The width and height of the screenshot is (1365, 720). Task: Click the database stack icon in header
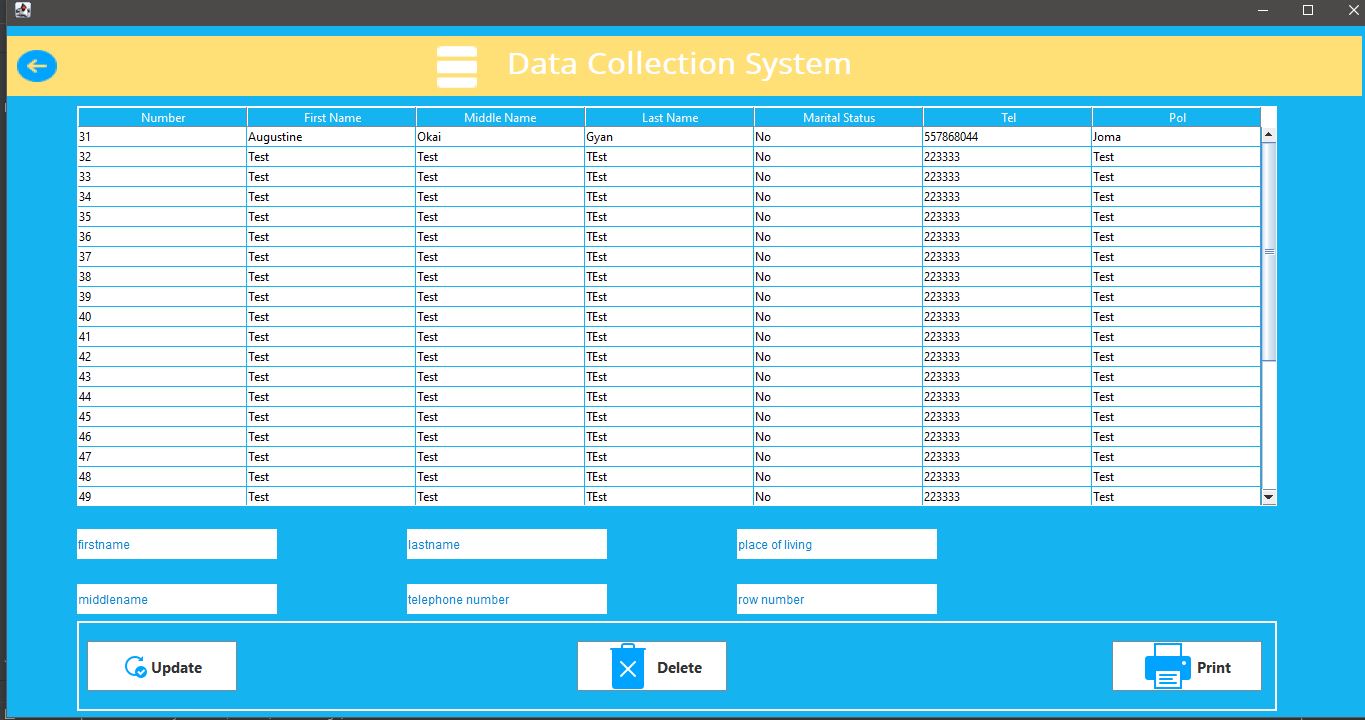pyautogui.click(x=457, y=66)
